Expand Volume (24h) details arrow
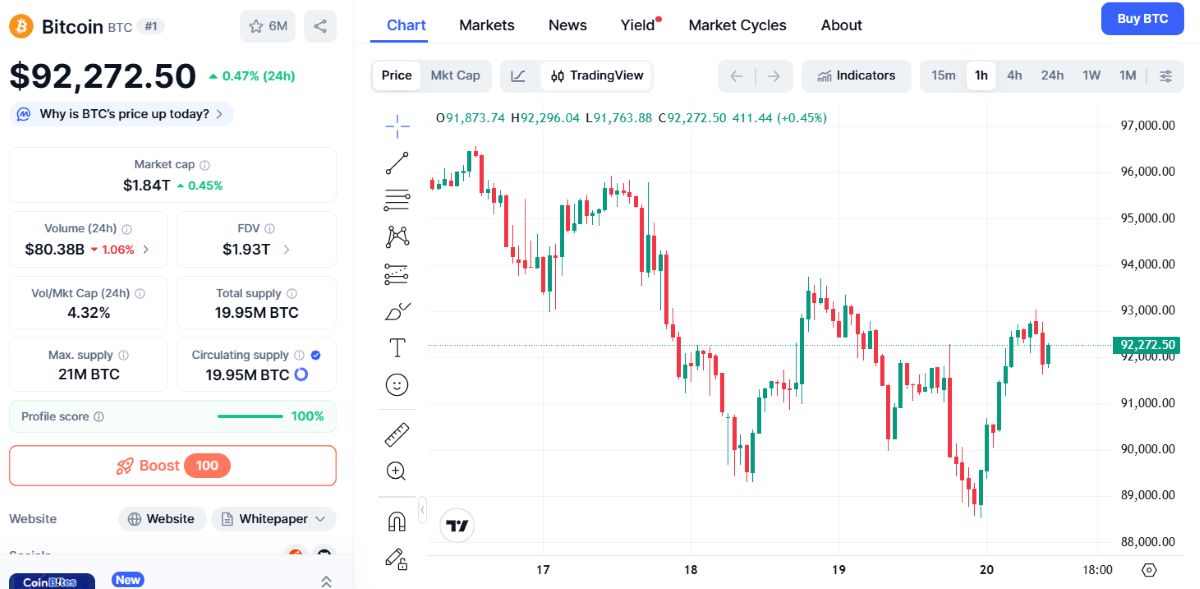1200x589 pixels. [146, 249]
